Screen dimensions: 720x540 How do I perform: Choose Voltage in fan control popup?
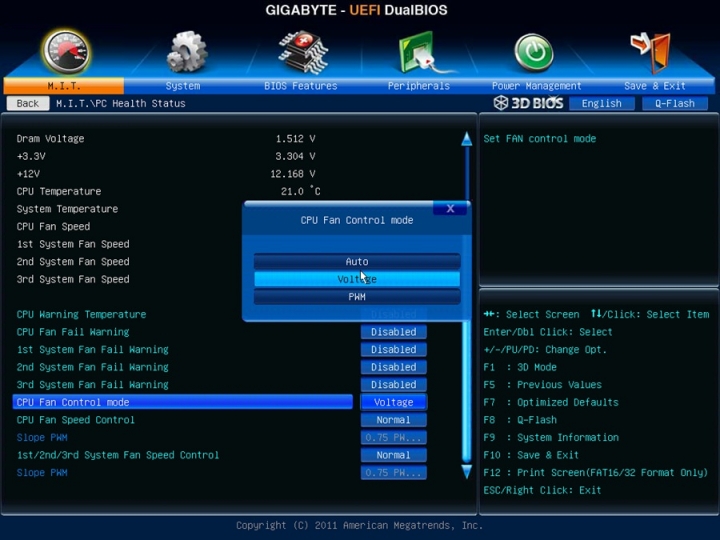point(357,279)
